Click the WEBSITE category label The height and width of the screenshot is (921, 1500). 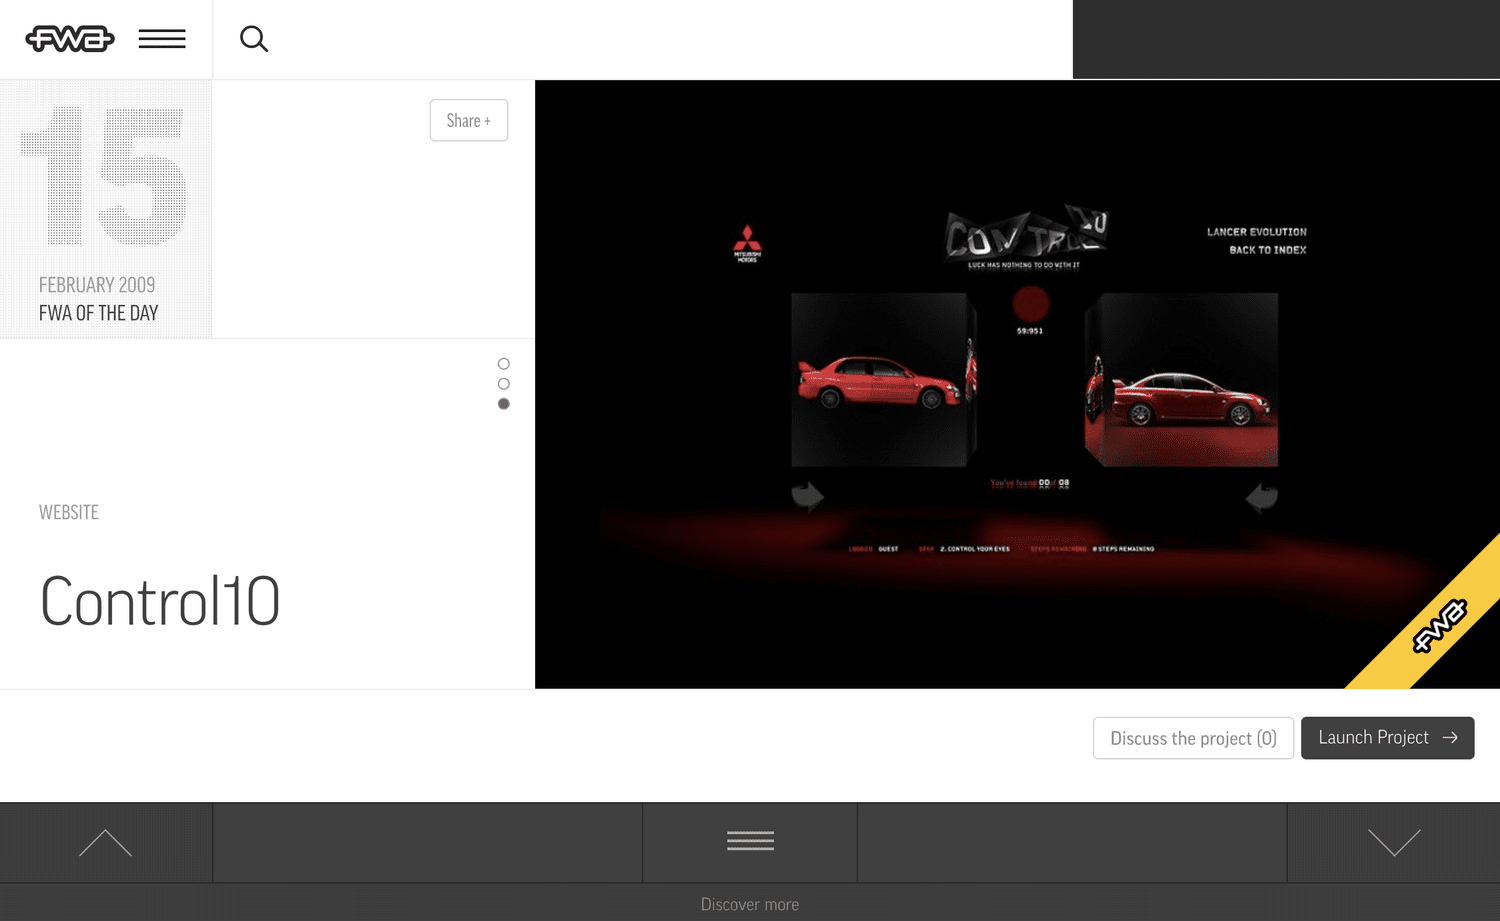coord(69,512)
